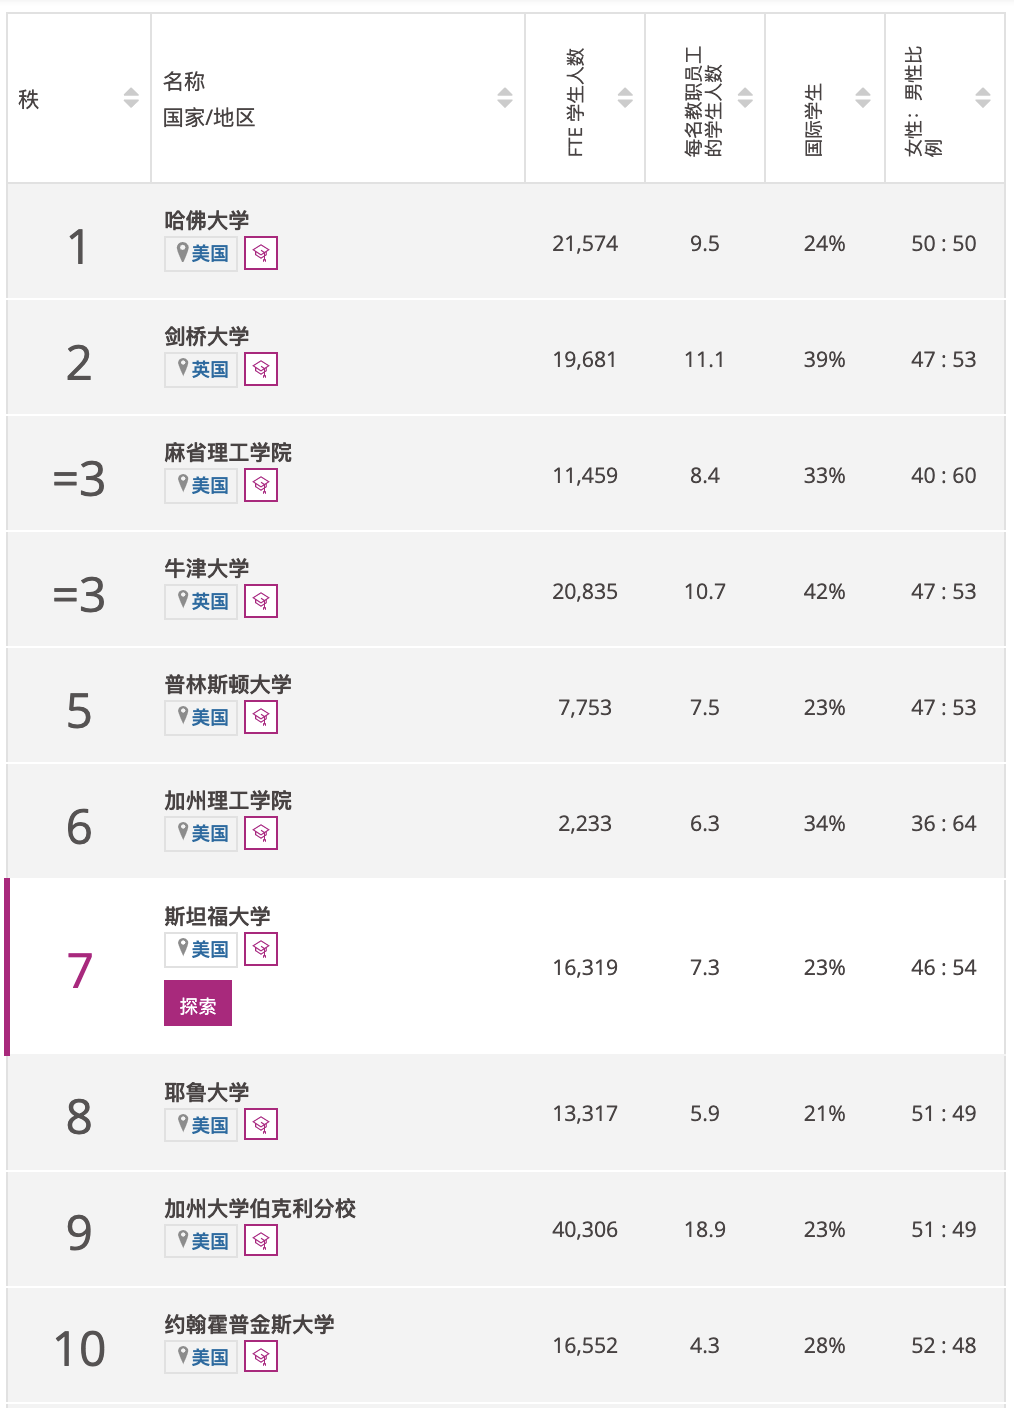Open the 耶鲁大学 university link
This screenshot has height=1408, width=1014.
[207, 1092]
